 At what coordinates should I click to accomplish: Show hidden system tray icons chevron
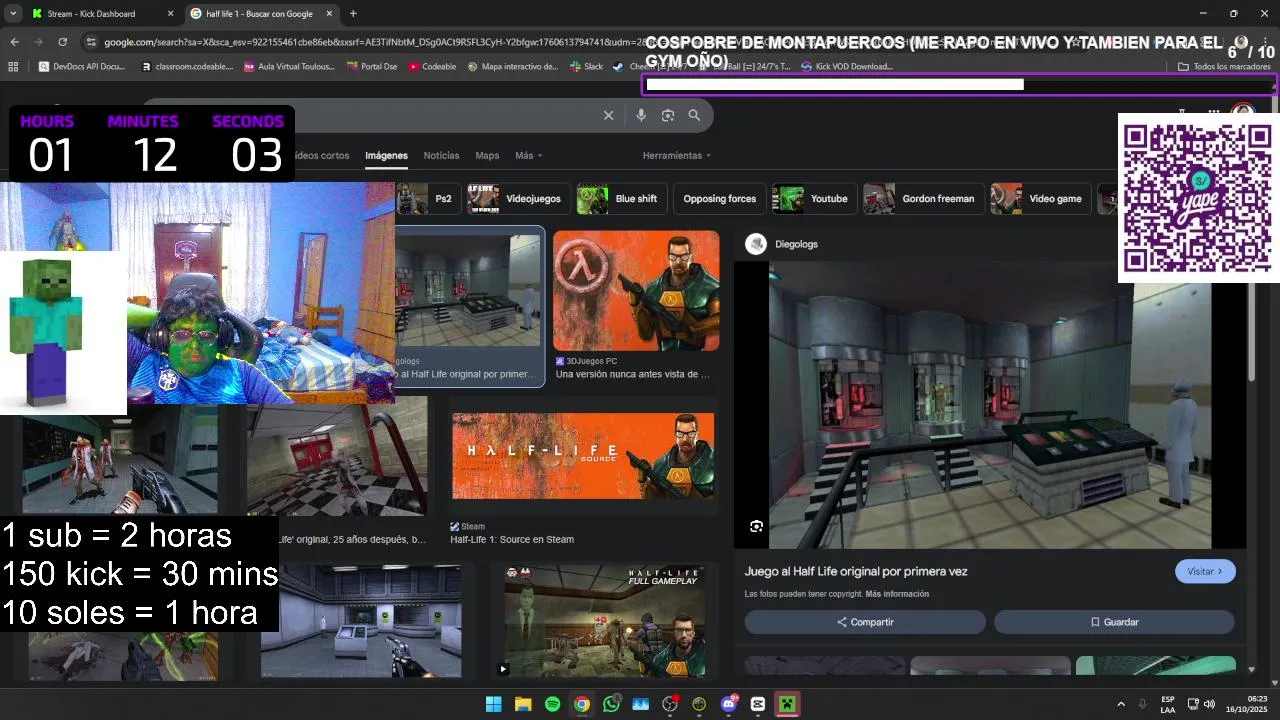(1120, 704)
